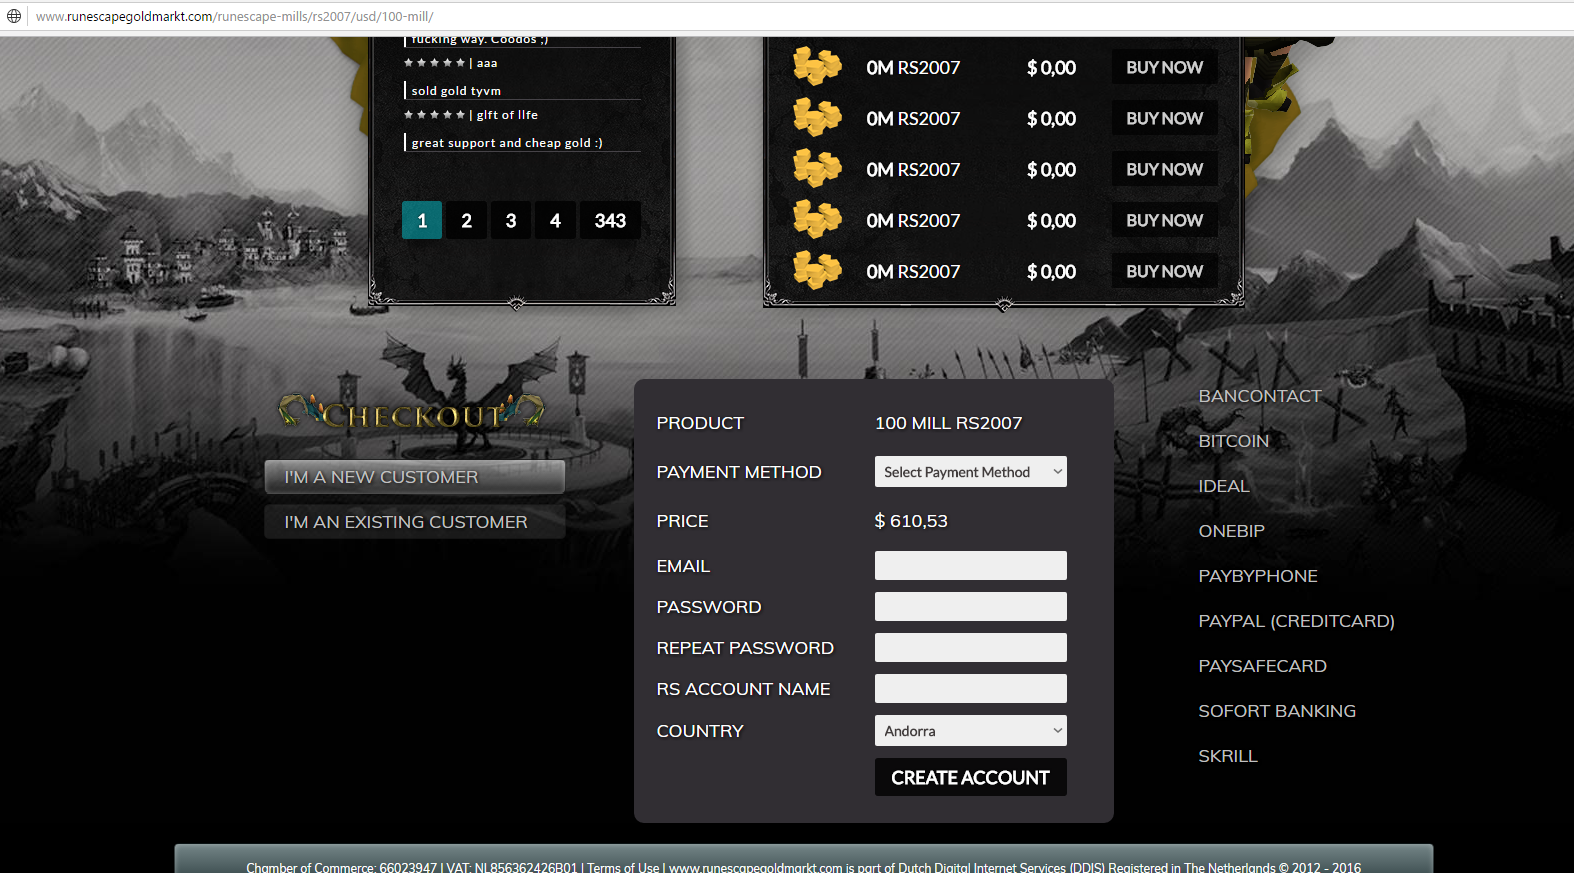Click the reviewer name "aaa"
The width and height of the screenshot is (1574, 873).
click(x=487, y=63)
